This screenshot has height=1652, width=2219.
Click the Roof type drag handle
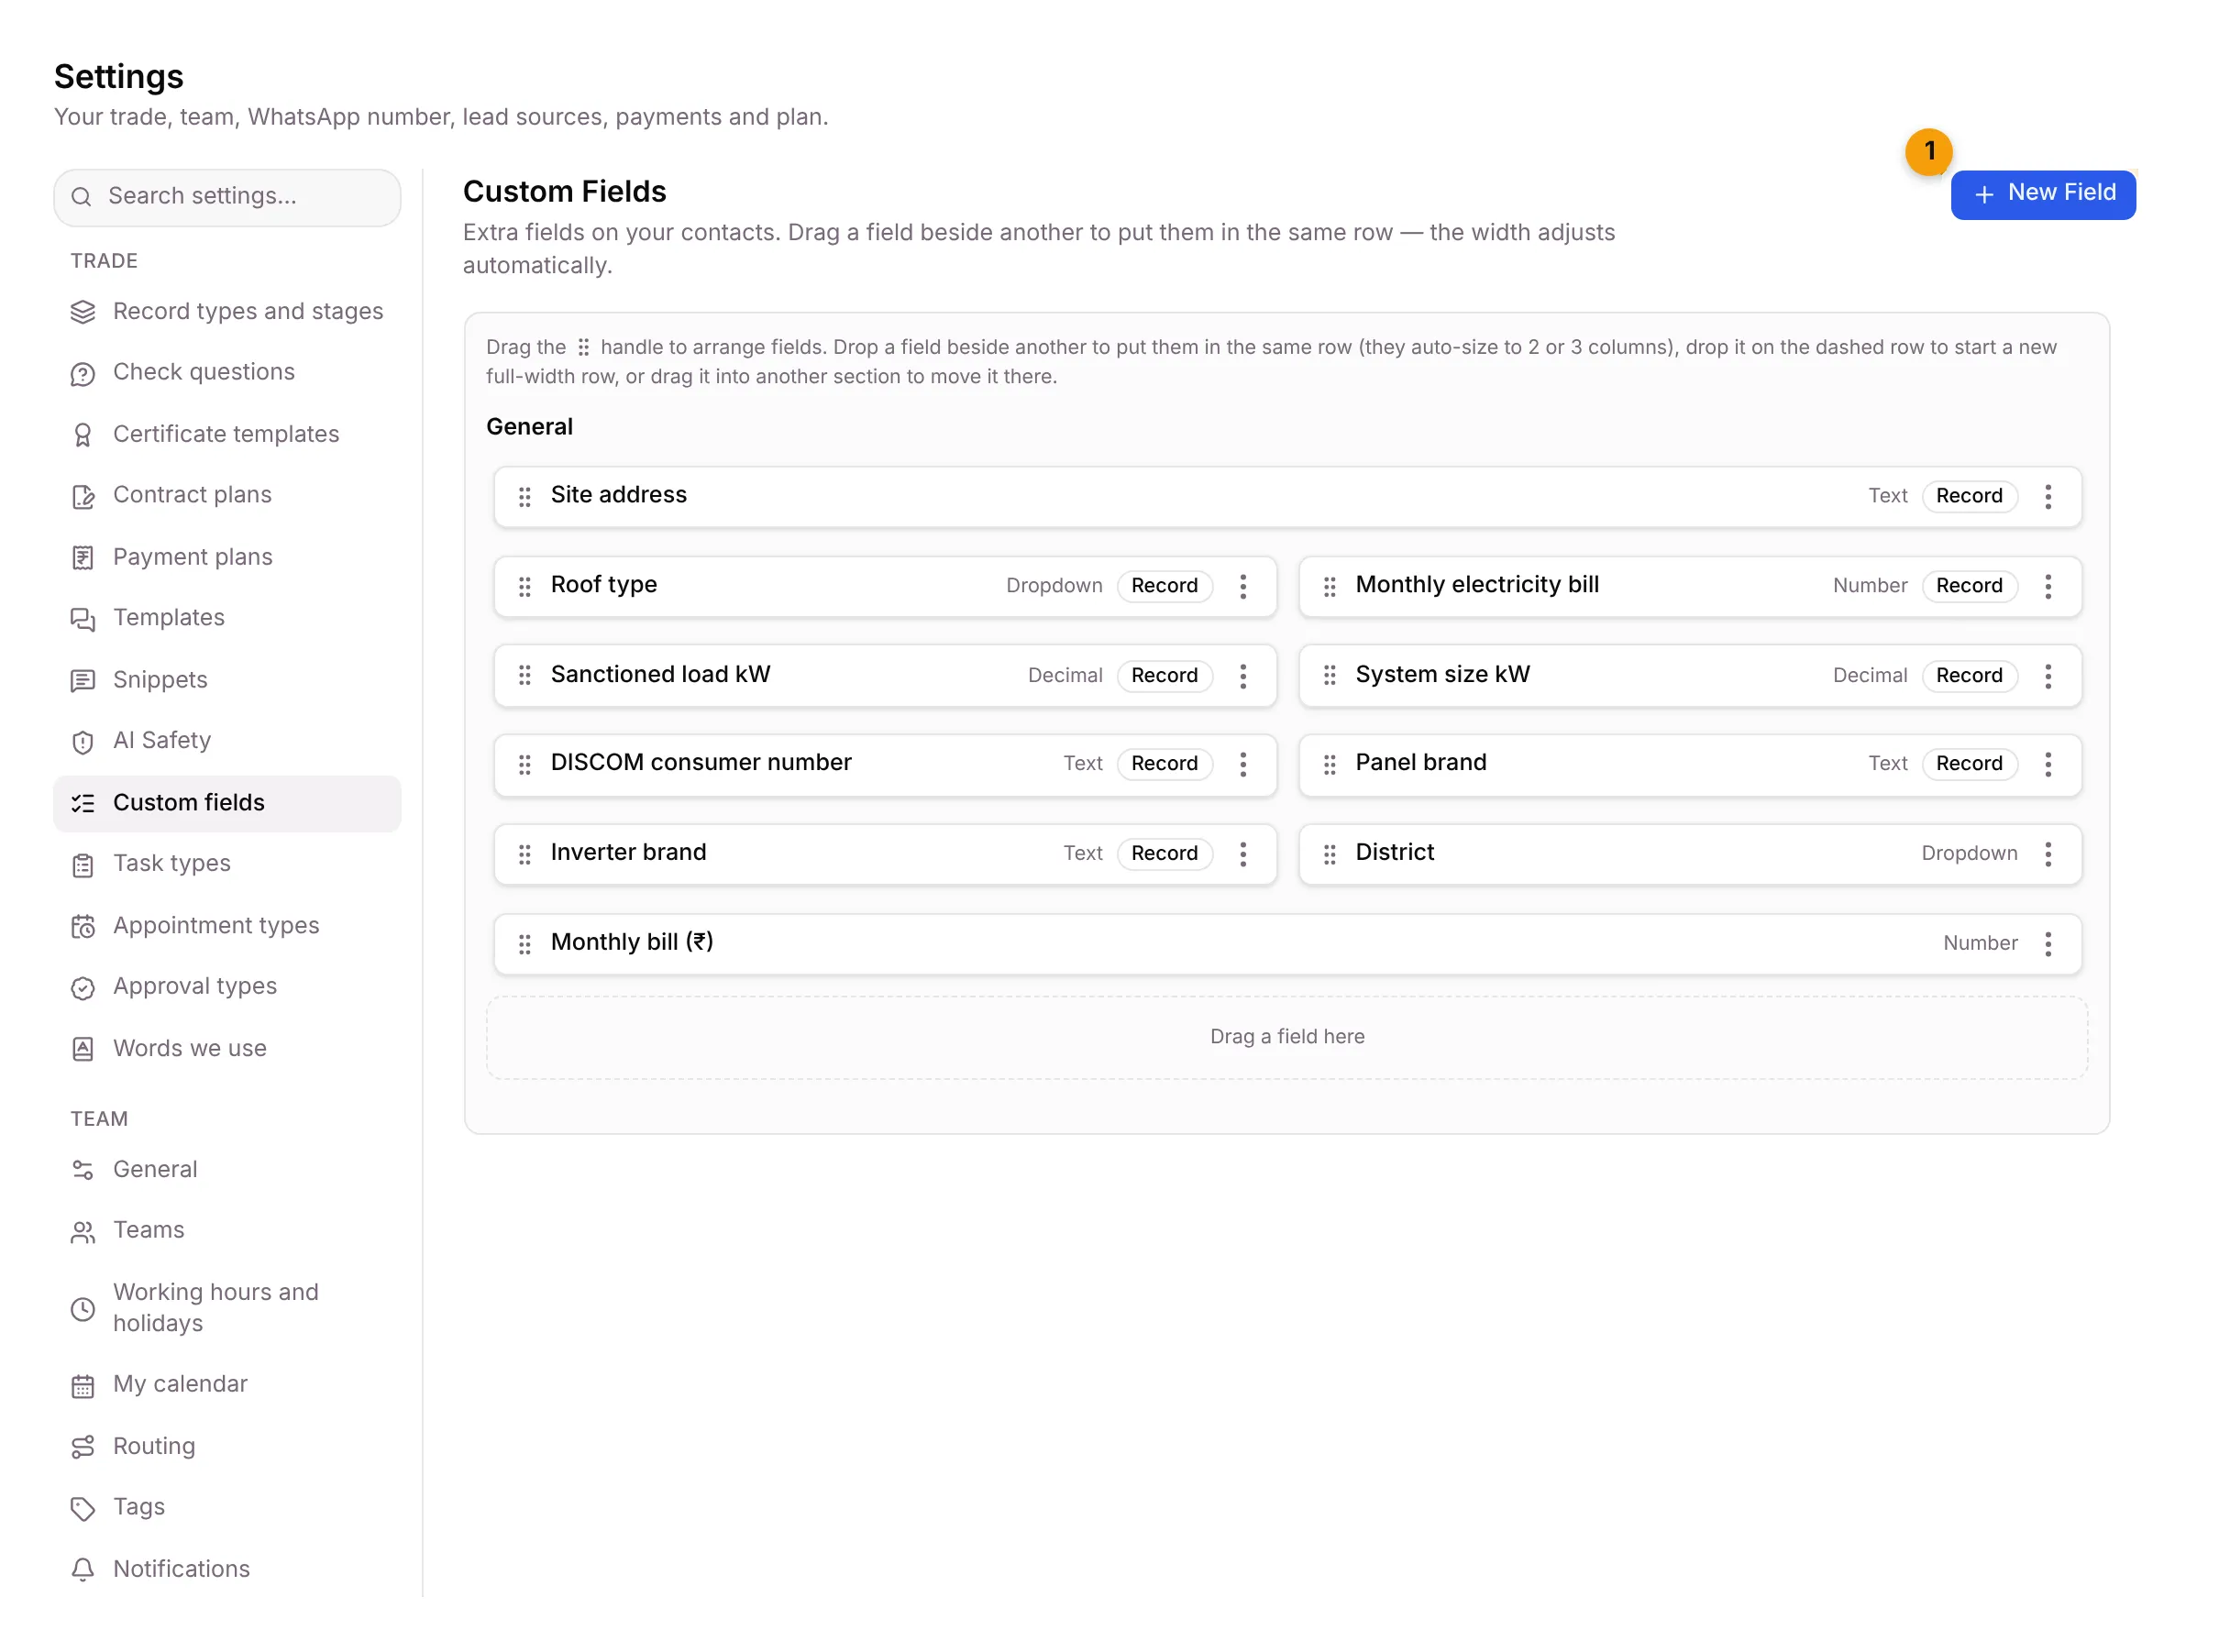click(x=524, y=587)
